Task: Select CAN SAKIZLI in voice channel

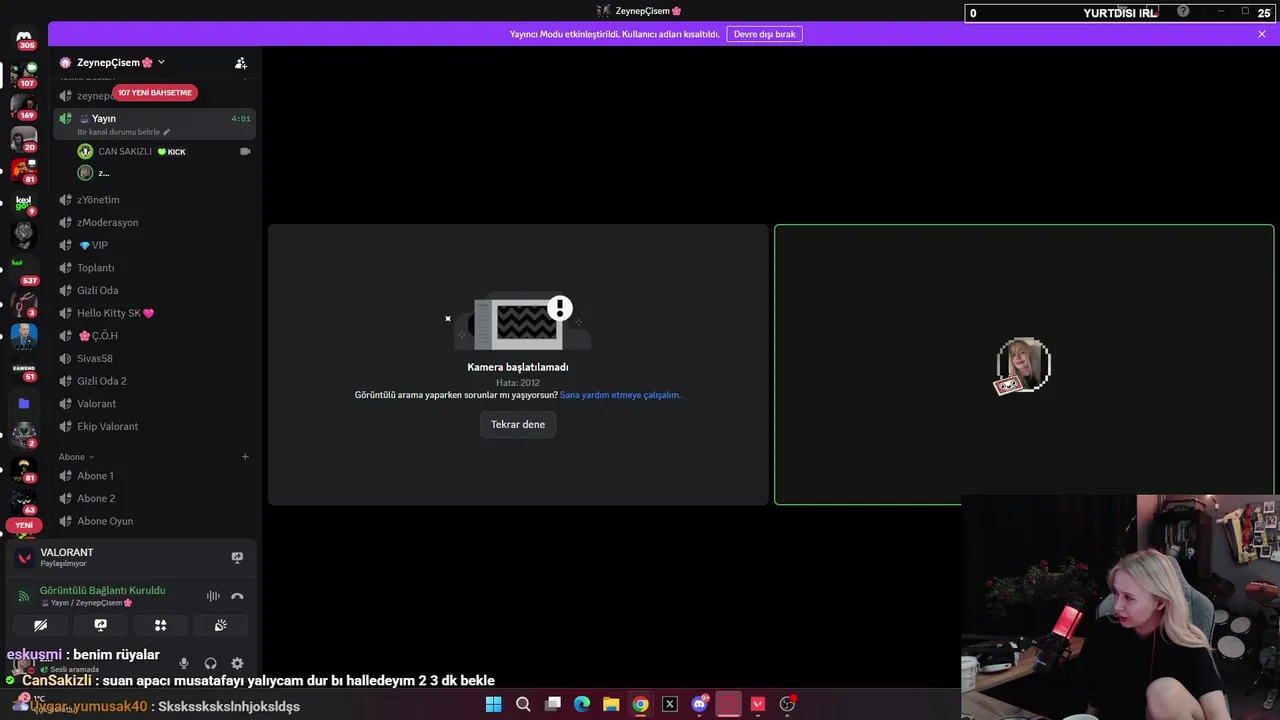Action: coord(163,151)
